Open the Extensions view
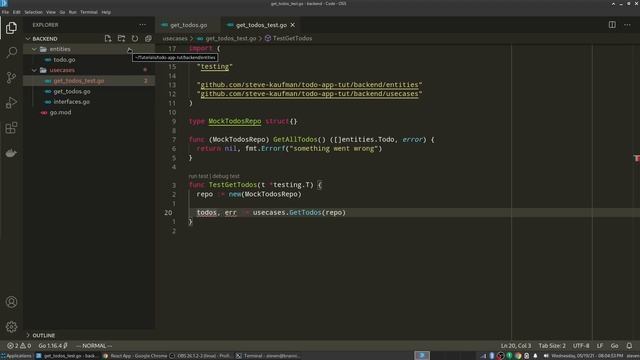Screen dimensions: 640x360 11,128
